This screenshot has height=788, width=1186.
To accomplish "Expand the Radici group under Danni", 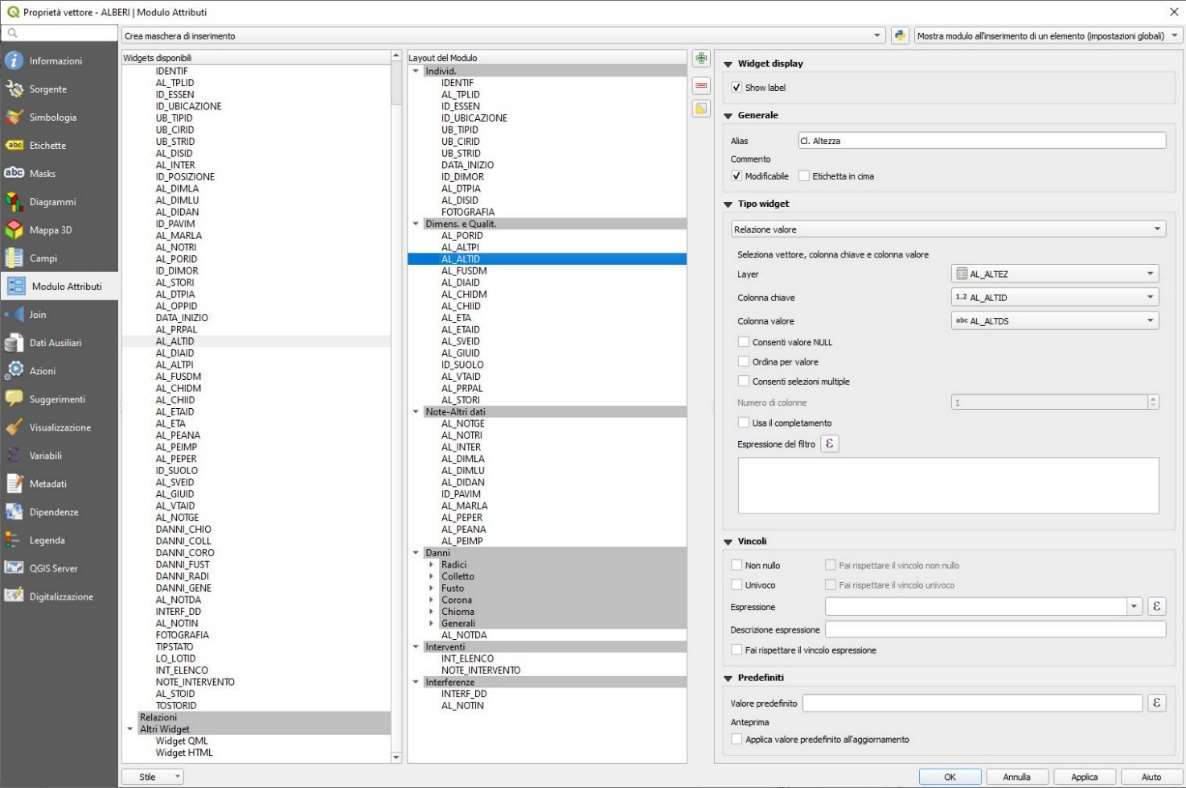I will (x=432, y=565).
